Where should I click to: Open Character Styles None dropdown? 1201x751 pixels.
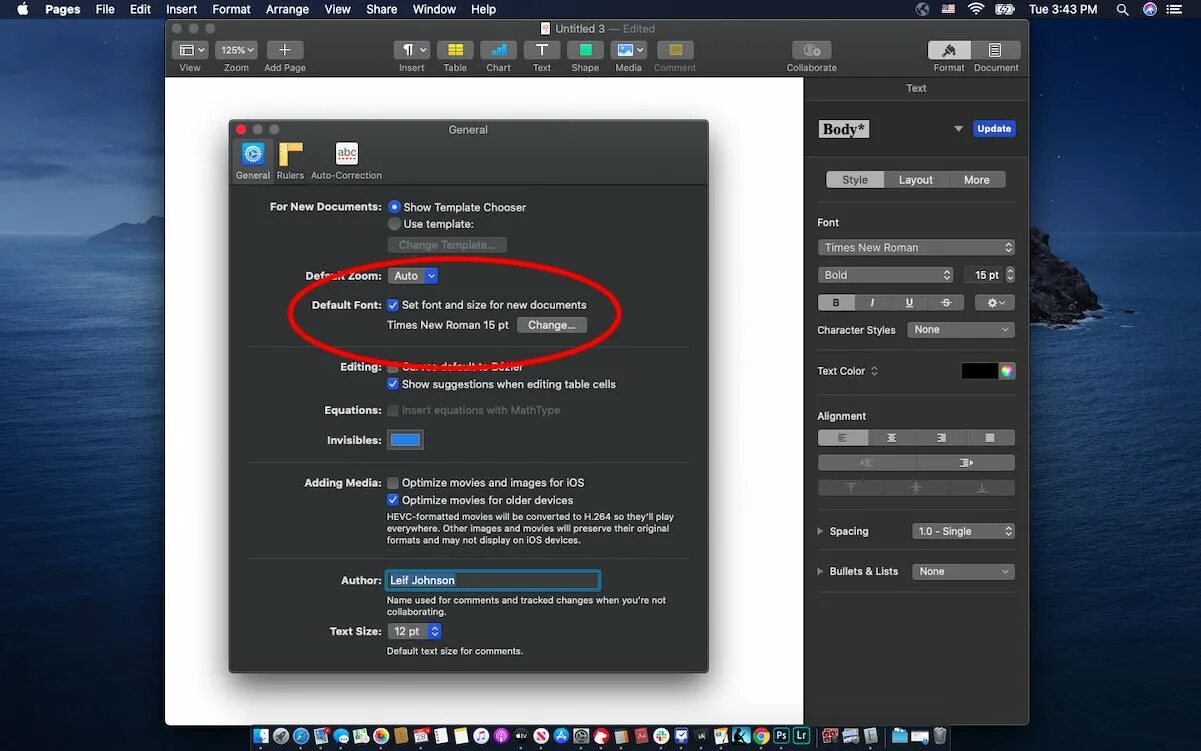pos(961,330)
